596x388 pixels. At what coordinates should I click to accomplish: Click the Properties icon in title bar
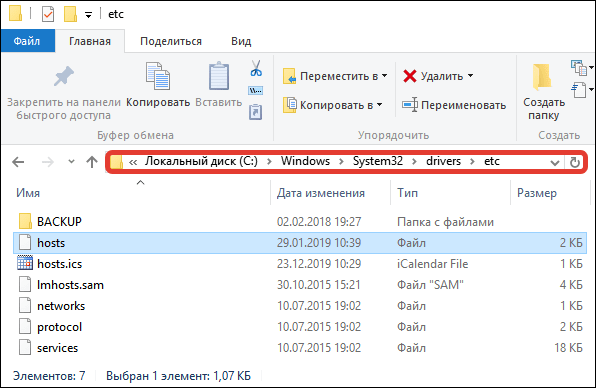click(x=48, y=14)
